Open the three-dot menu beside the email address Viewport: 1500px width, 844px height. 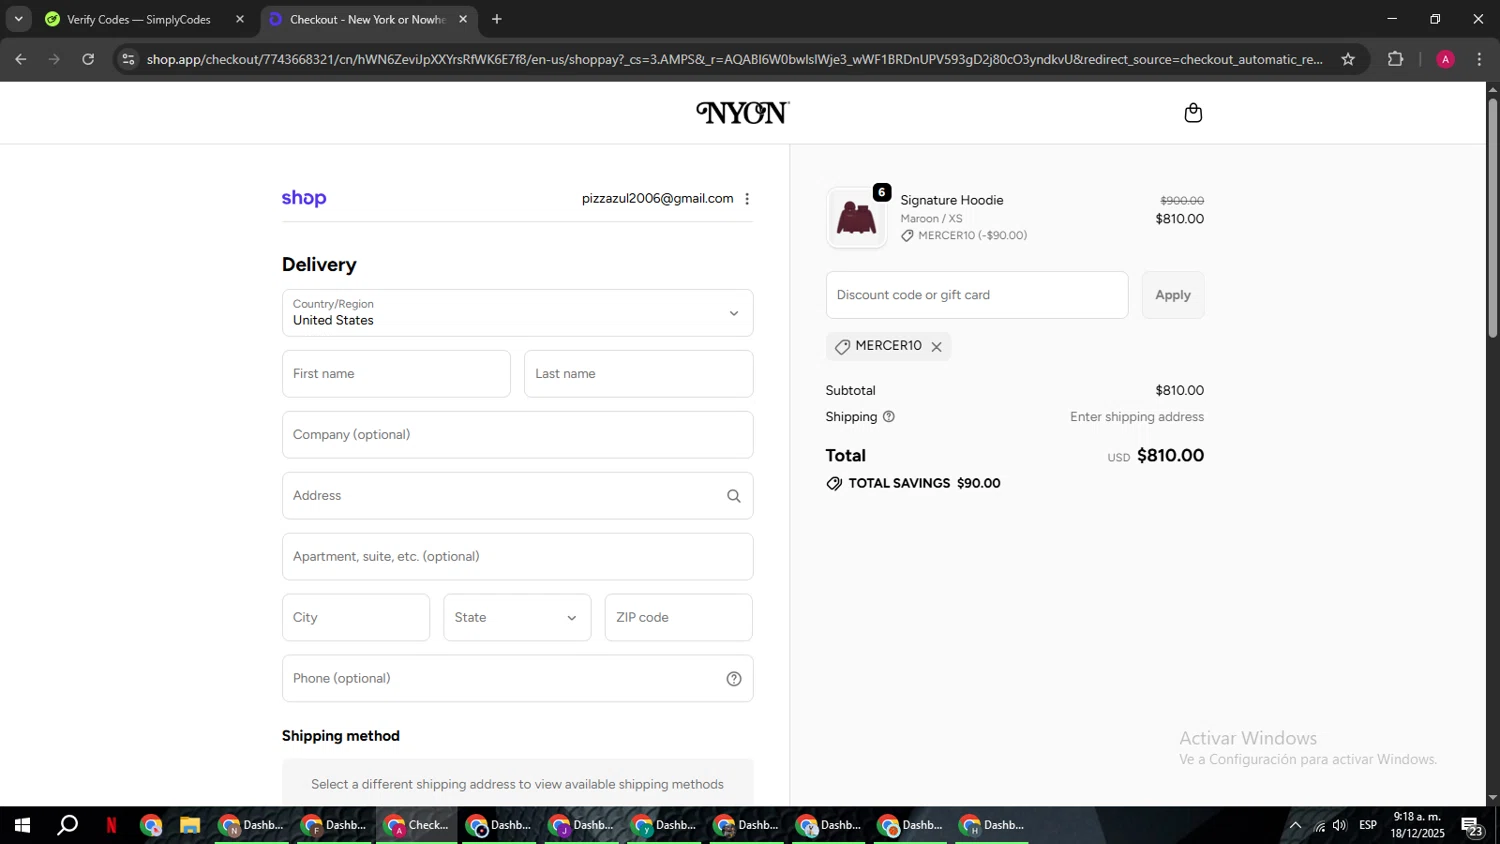747,199
